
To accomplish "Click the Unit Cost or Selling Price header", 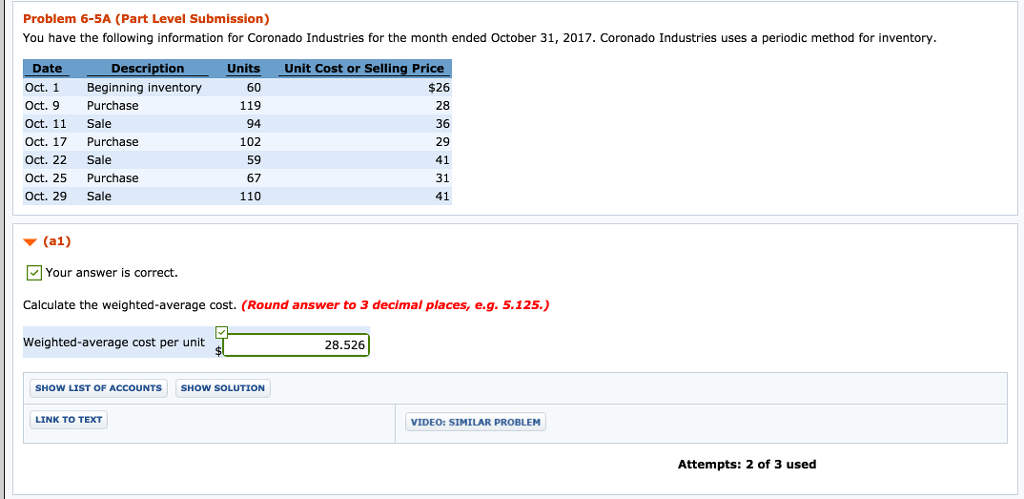I will coord(364,68).
